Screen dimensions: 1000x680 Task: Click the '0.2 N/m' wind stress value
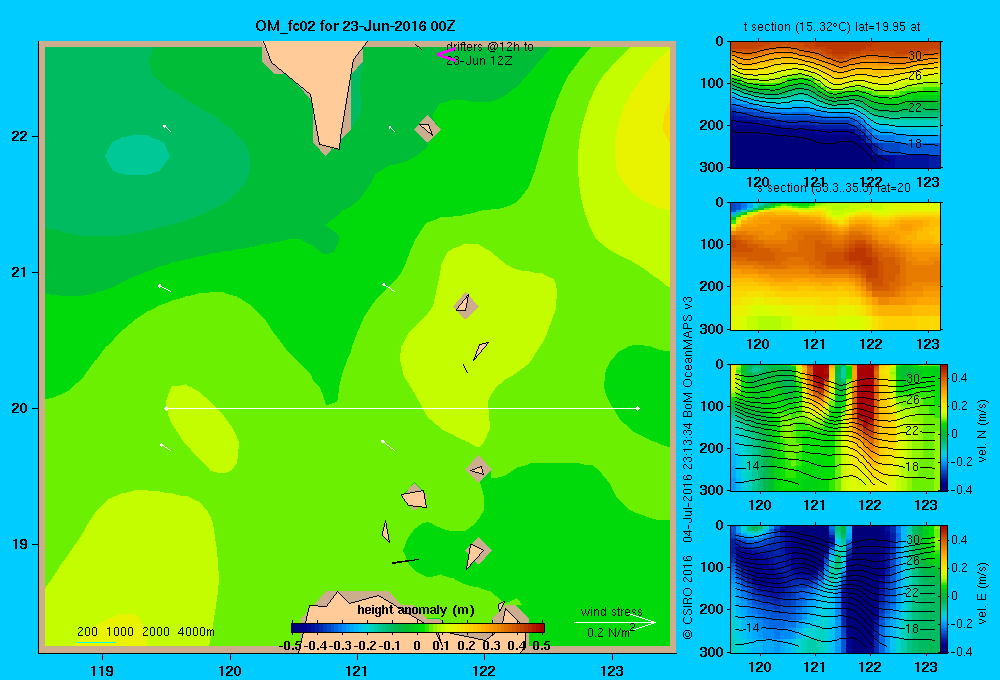click(608, 633)
